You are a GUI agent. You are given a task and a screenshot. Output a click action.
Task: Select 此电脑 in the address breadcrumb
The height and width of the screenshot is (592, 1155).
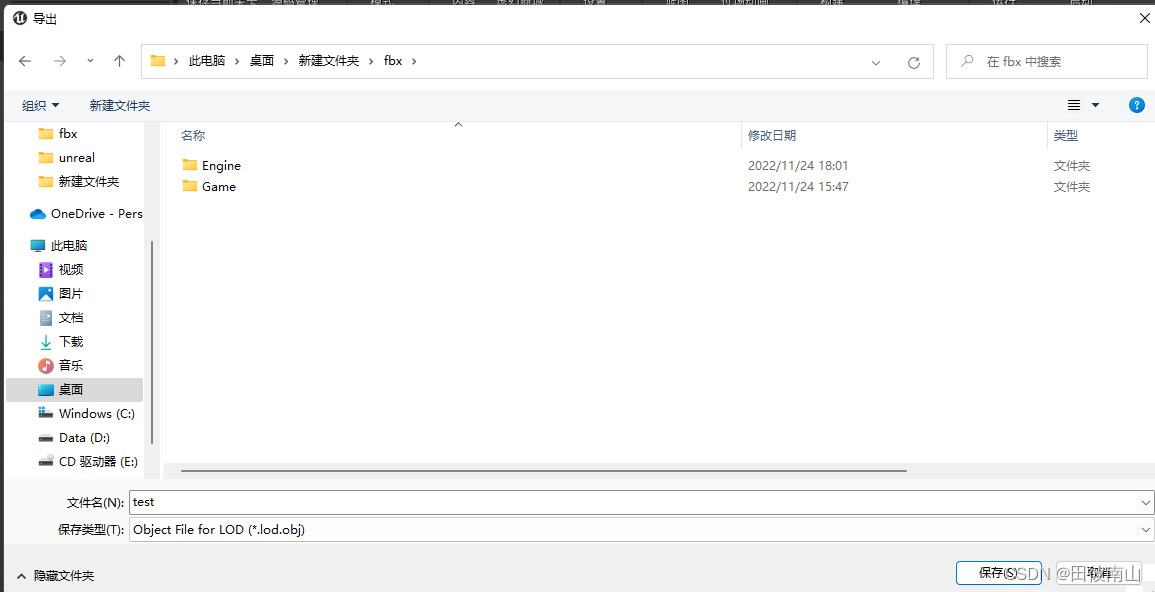point(207,62)
